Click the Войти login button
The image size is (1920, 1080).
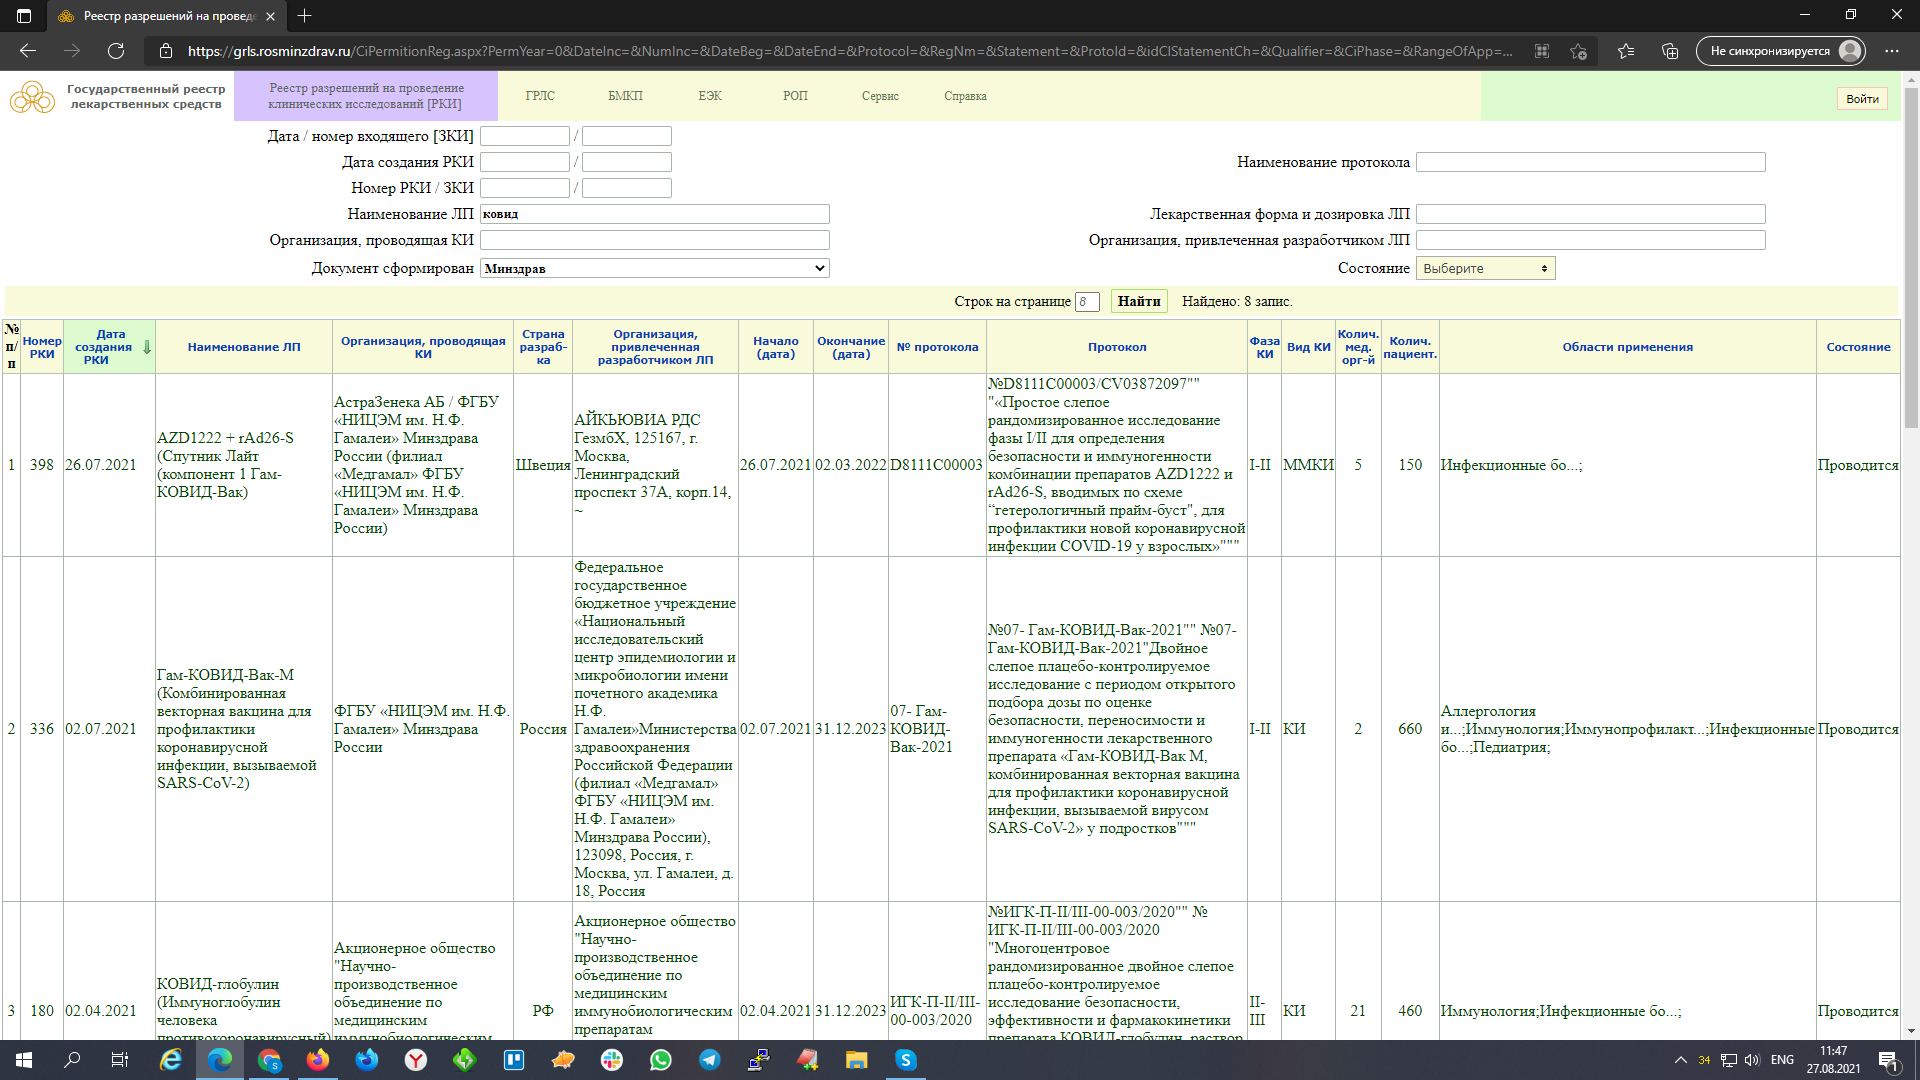coord(1861,98)
